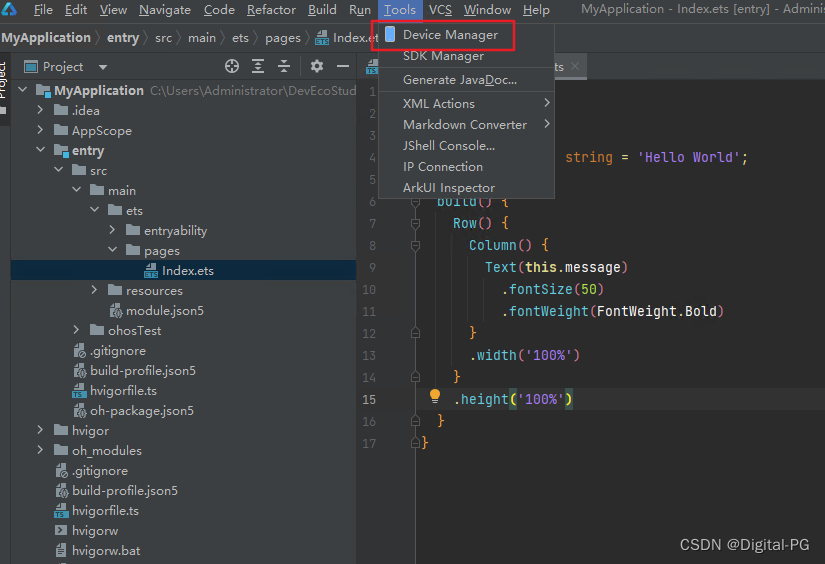Click the Collapse All toolbar icon
This screenshot has width=825, height=564.
tap(284, 66)
